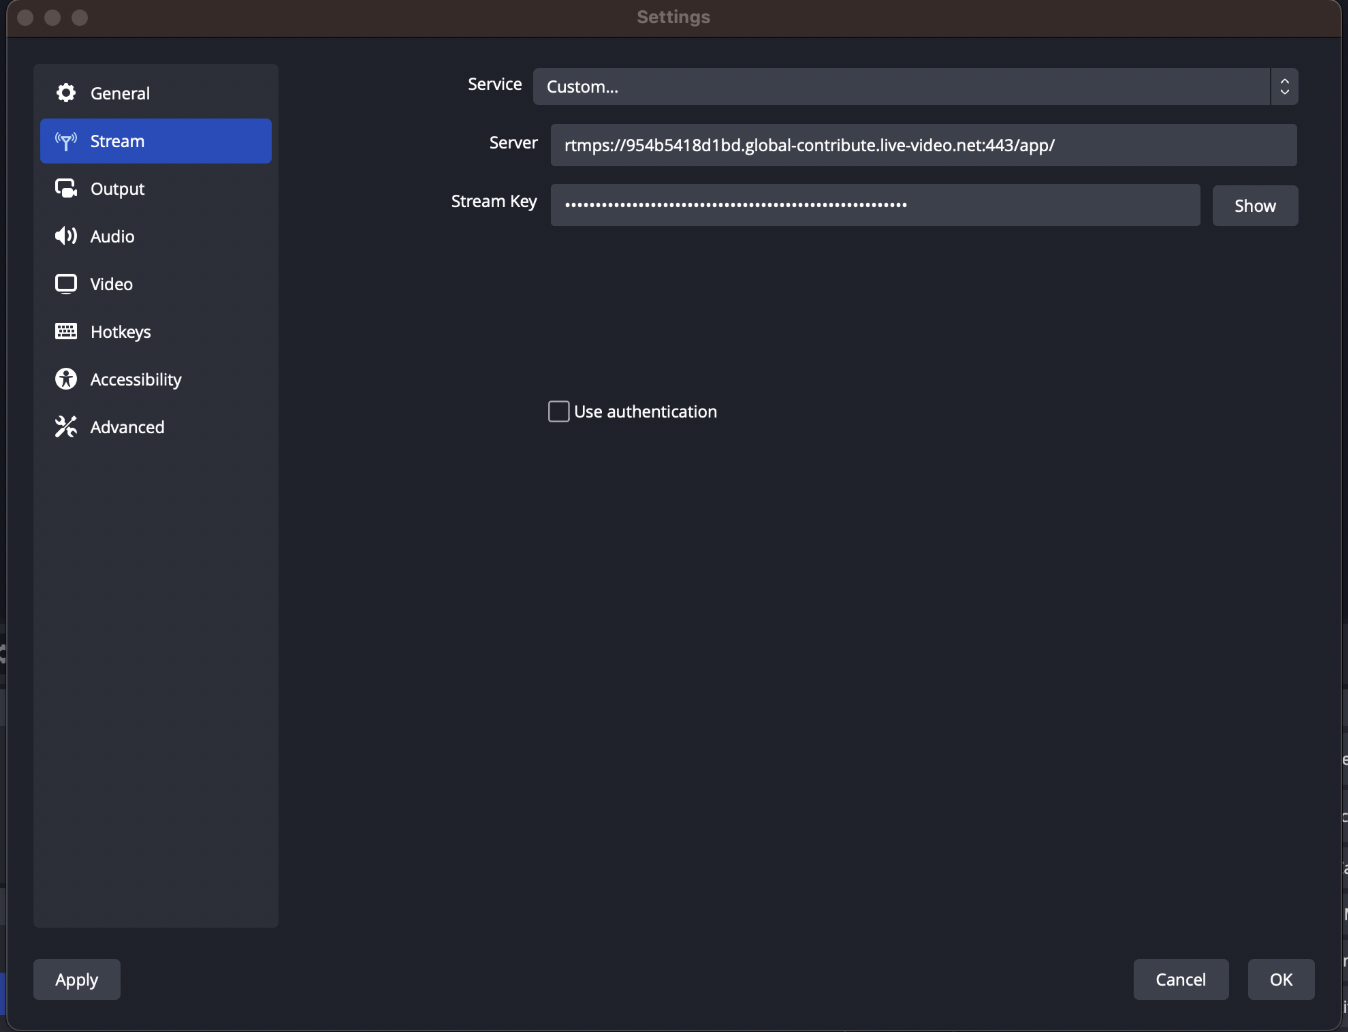Enable the Use authentication checkbox
Image resolution: width=1348 pixels, height=1032 pixels.
(x=558, y=411)
